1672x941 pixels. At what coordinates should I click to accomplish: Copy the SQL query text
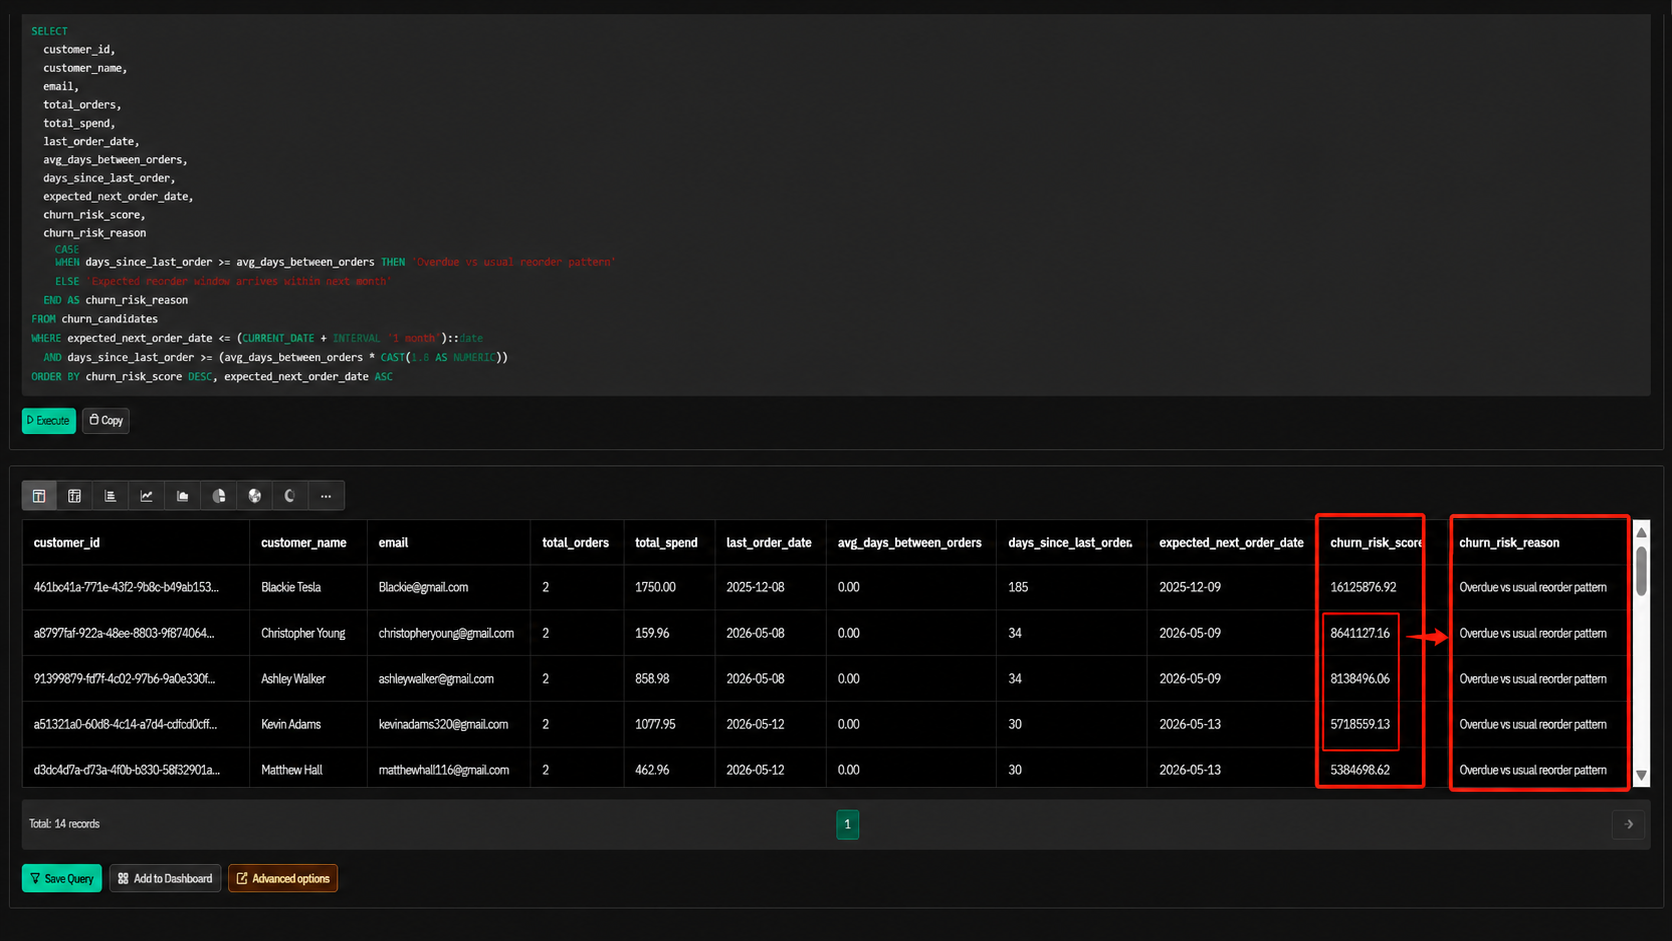106,421
